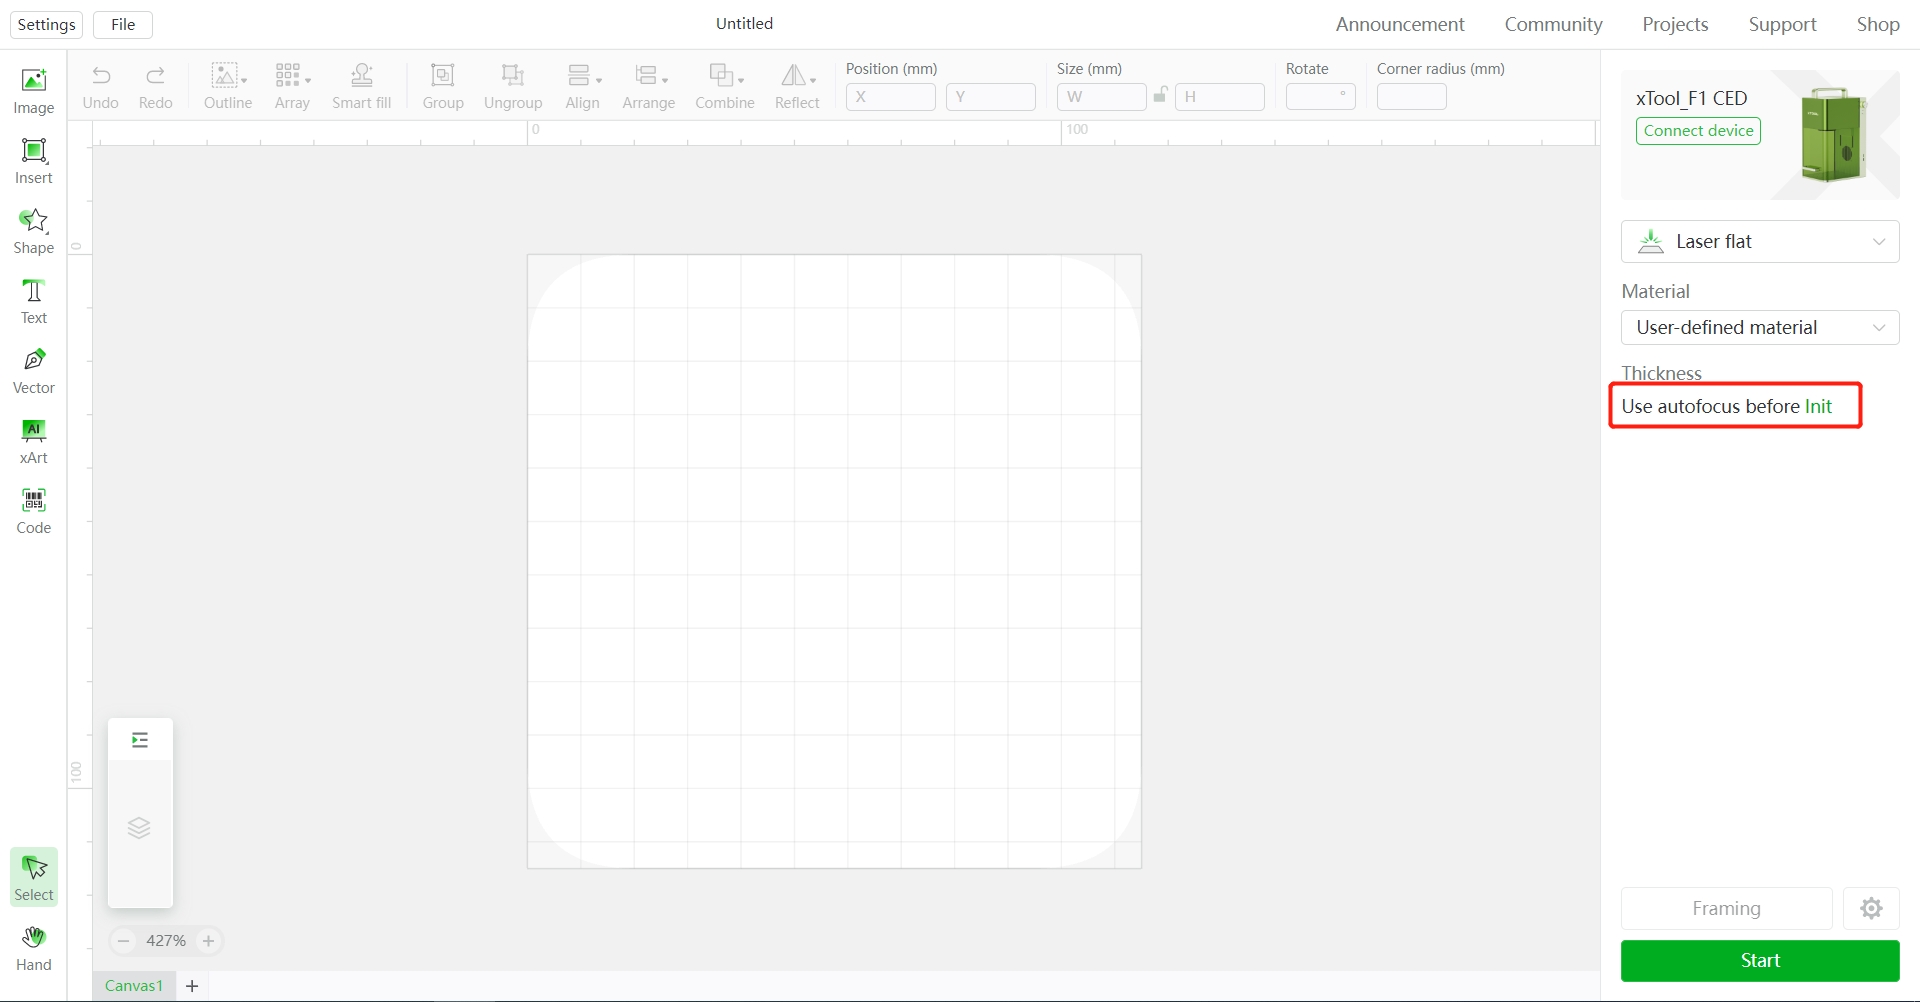Click the Size W input field
Image resolution: width=1920 pixels, height=1002 pixels.
click(1102, 97)
